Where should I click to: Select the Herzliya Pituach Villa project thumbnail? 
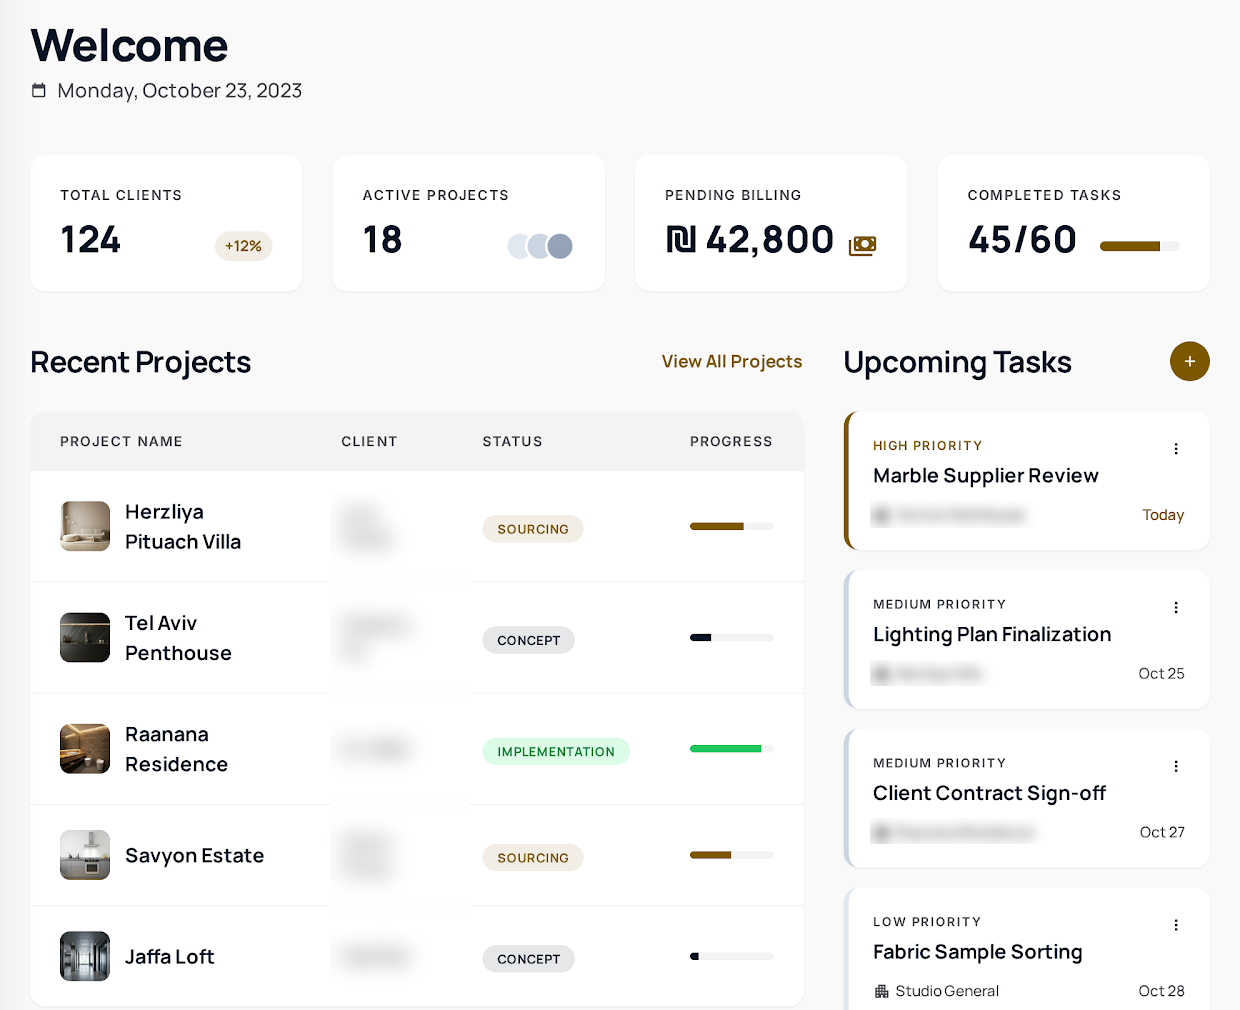85,526
